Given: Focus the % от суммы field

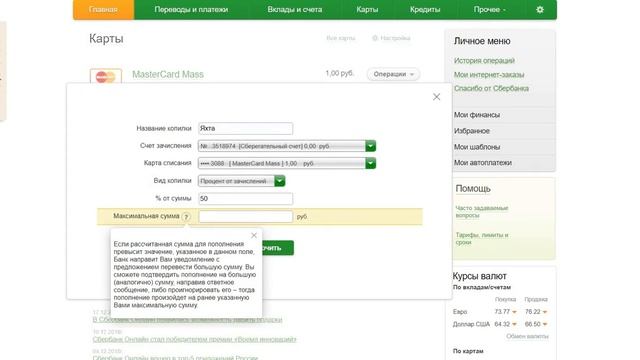Looking at the screenshot, I should coord(245,198).
